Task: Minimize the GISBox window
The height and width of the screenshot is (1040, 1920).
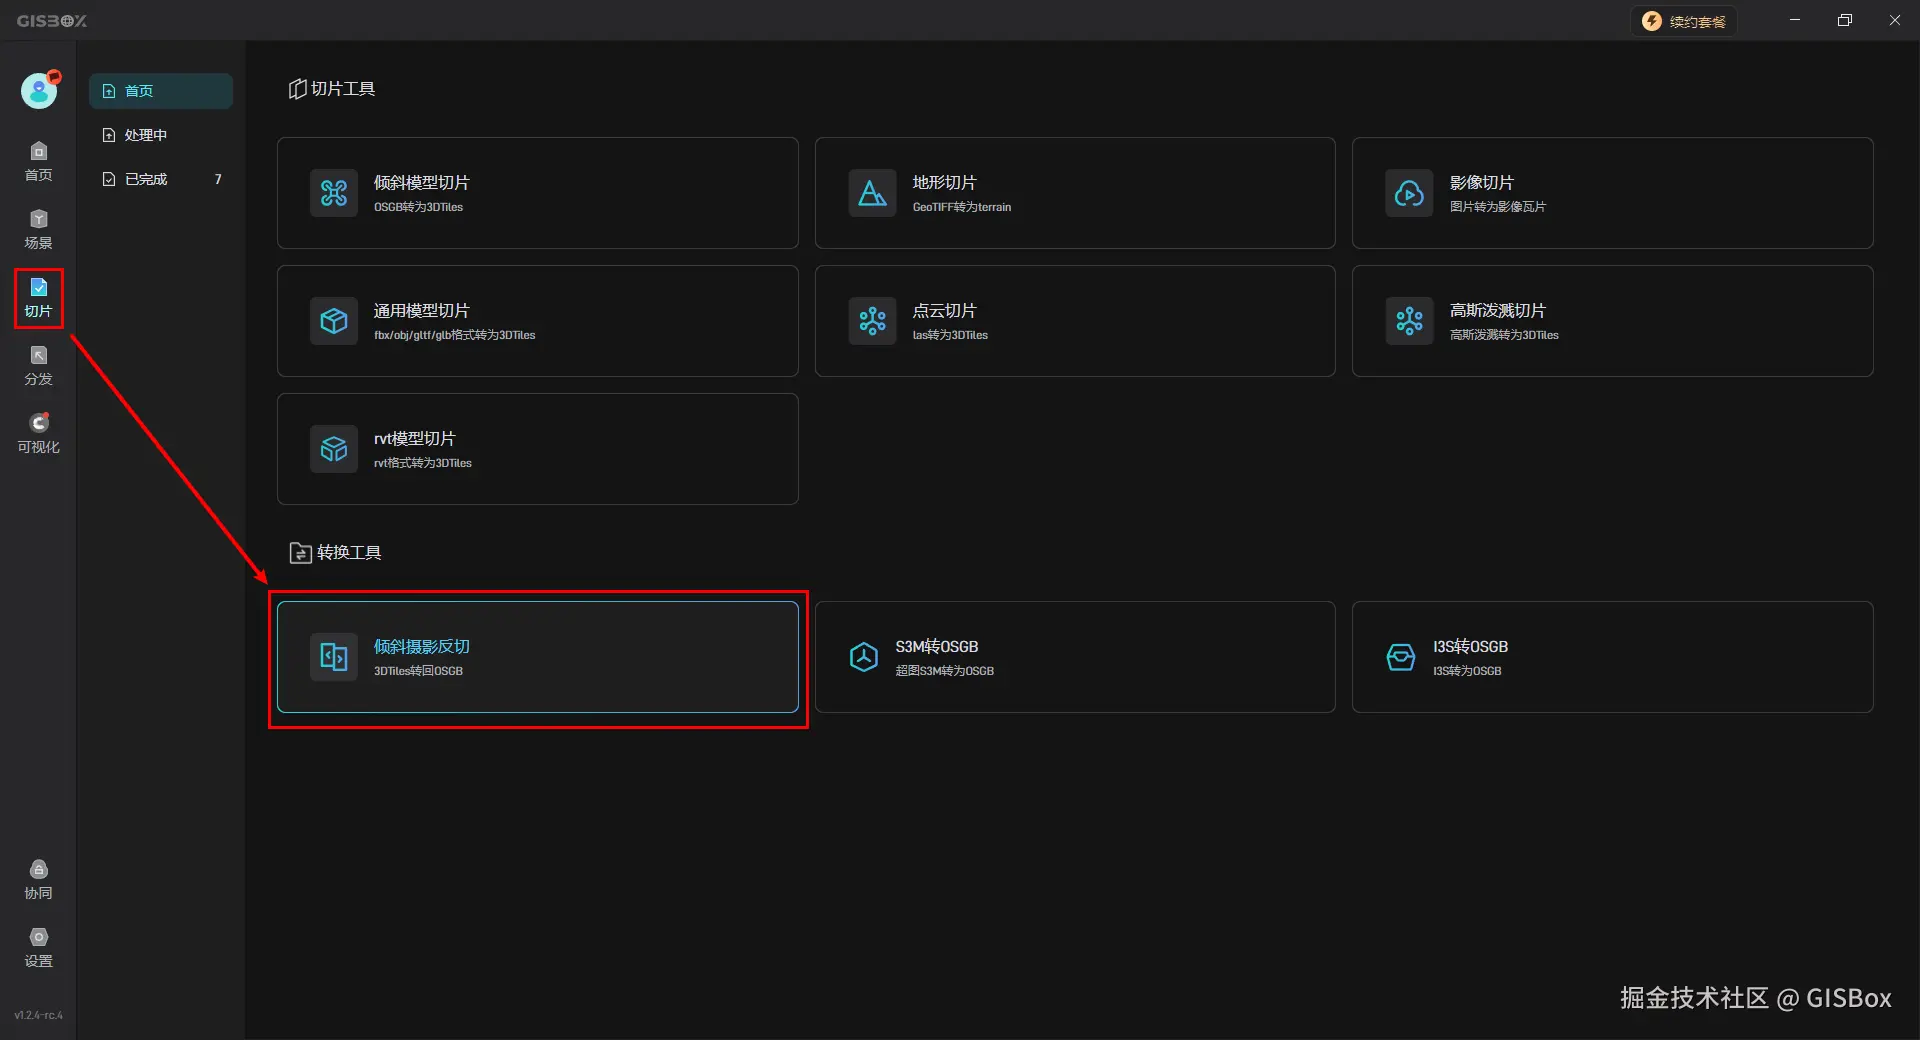Action: pos(1795,20)
